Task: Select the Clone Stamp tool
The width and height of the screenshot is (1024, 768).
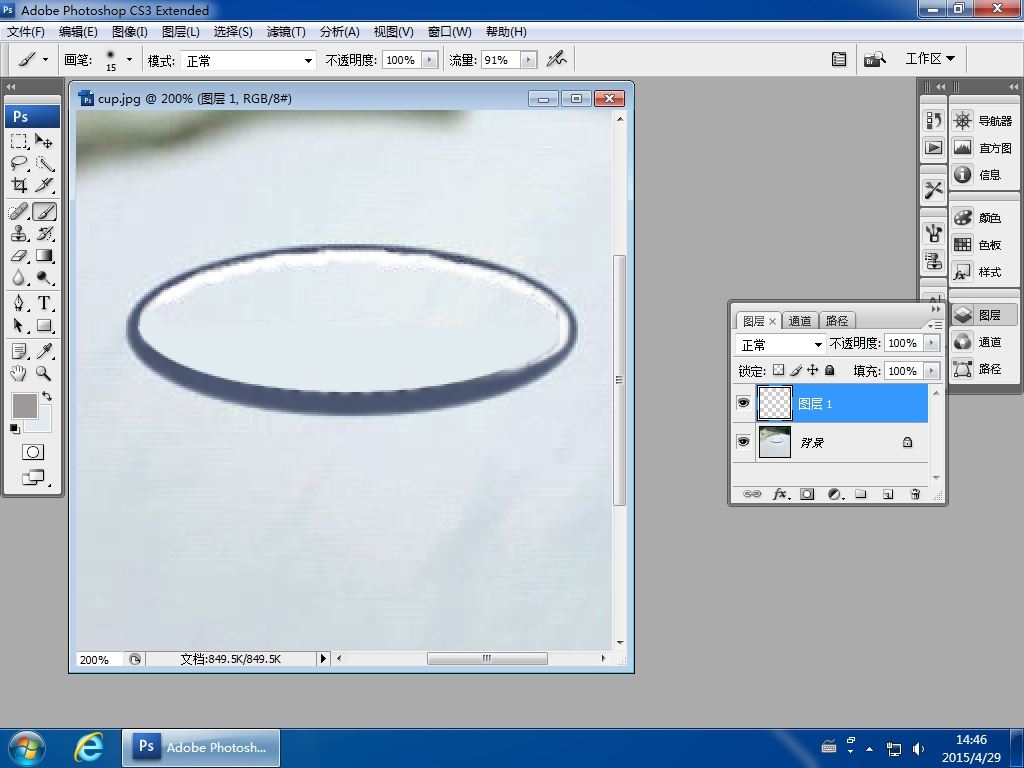Action: click(19, 233)
